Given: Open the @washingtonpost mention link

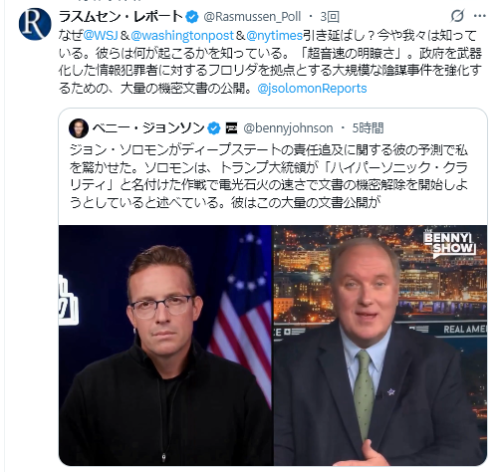Looking at the screenshot, I should point(182,35).
